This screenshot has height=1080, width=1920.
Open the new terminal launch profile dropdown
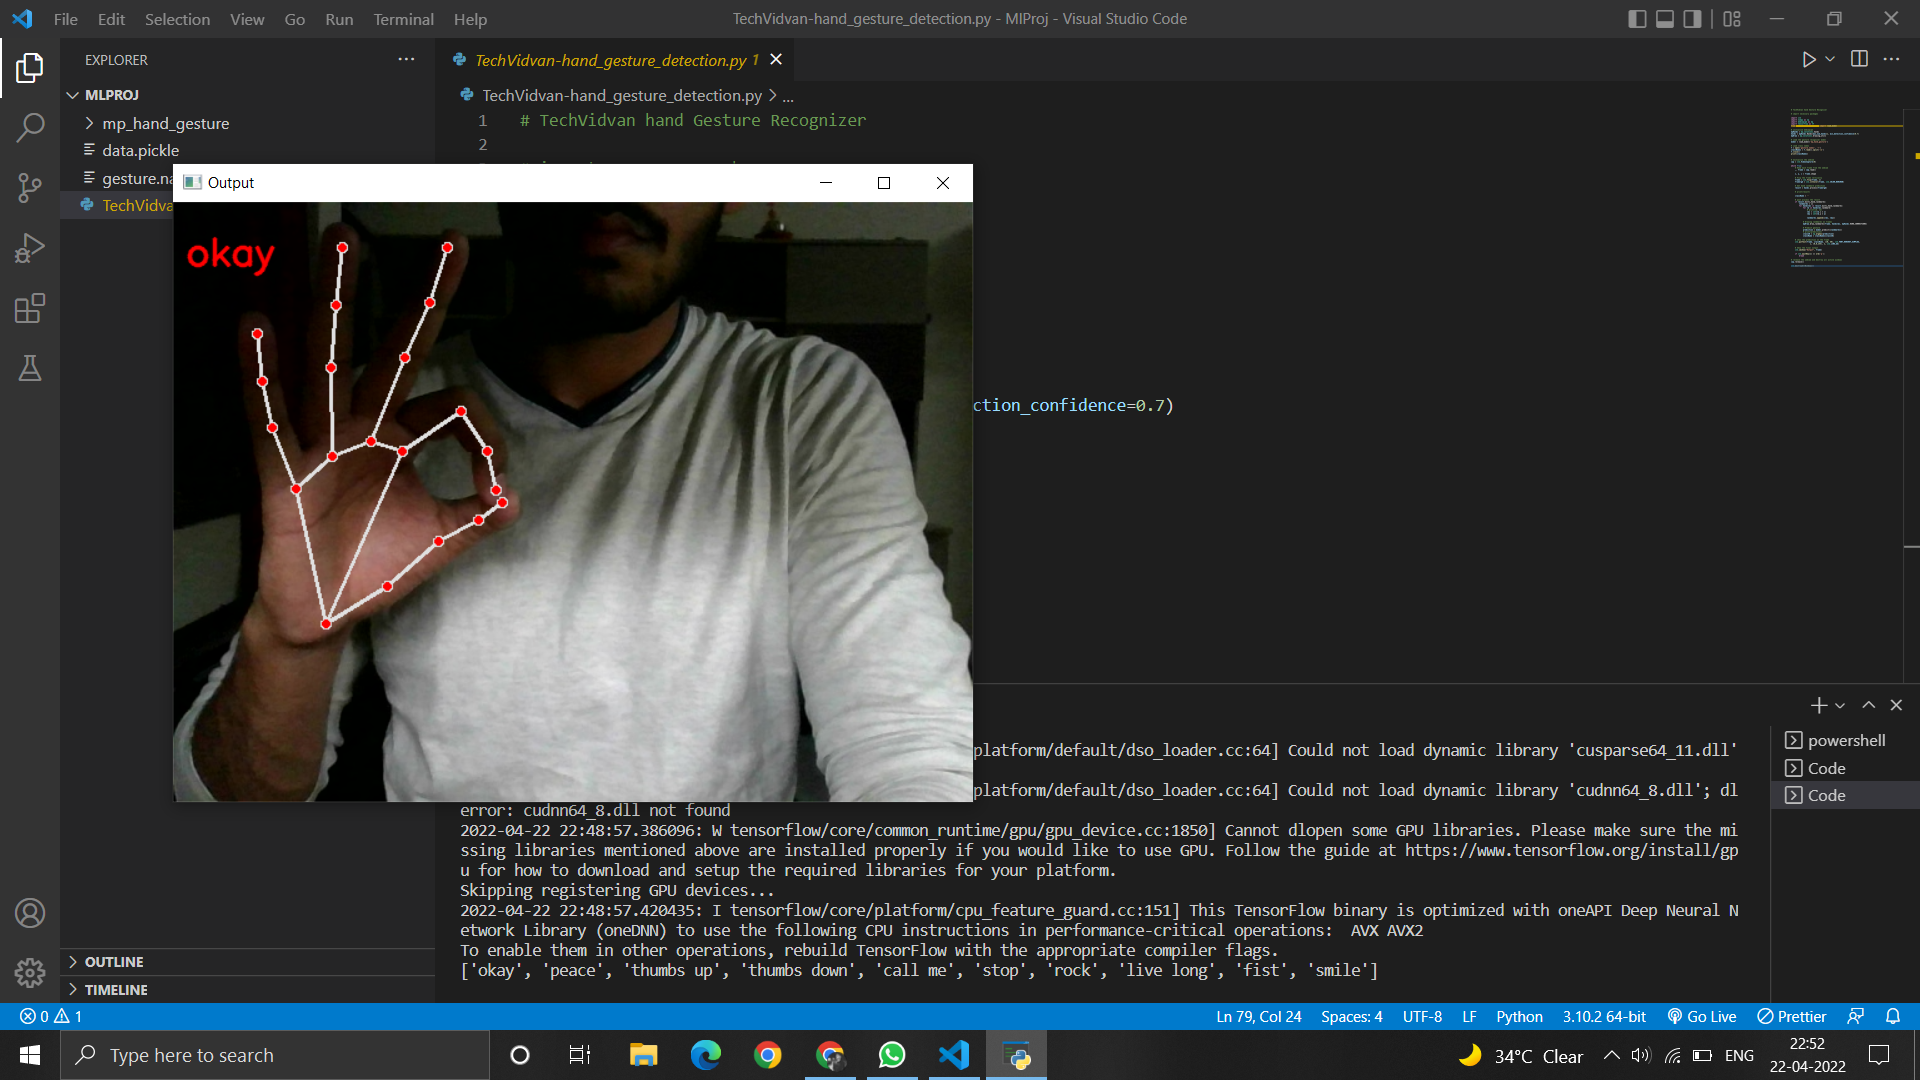coord(1840,706)
